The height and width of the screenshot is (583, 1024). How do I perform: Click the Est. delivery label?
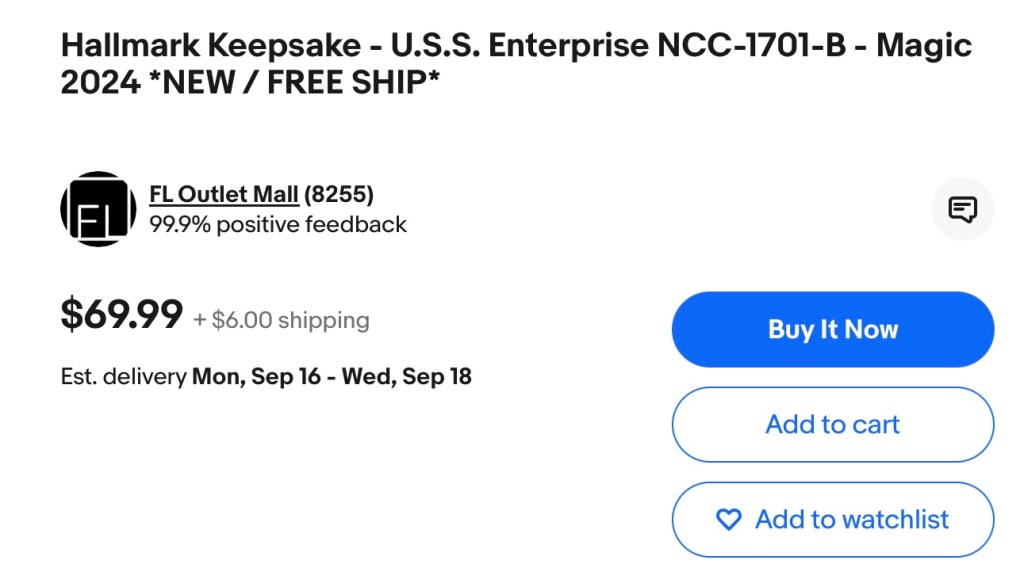point(124,377)
